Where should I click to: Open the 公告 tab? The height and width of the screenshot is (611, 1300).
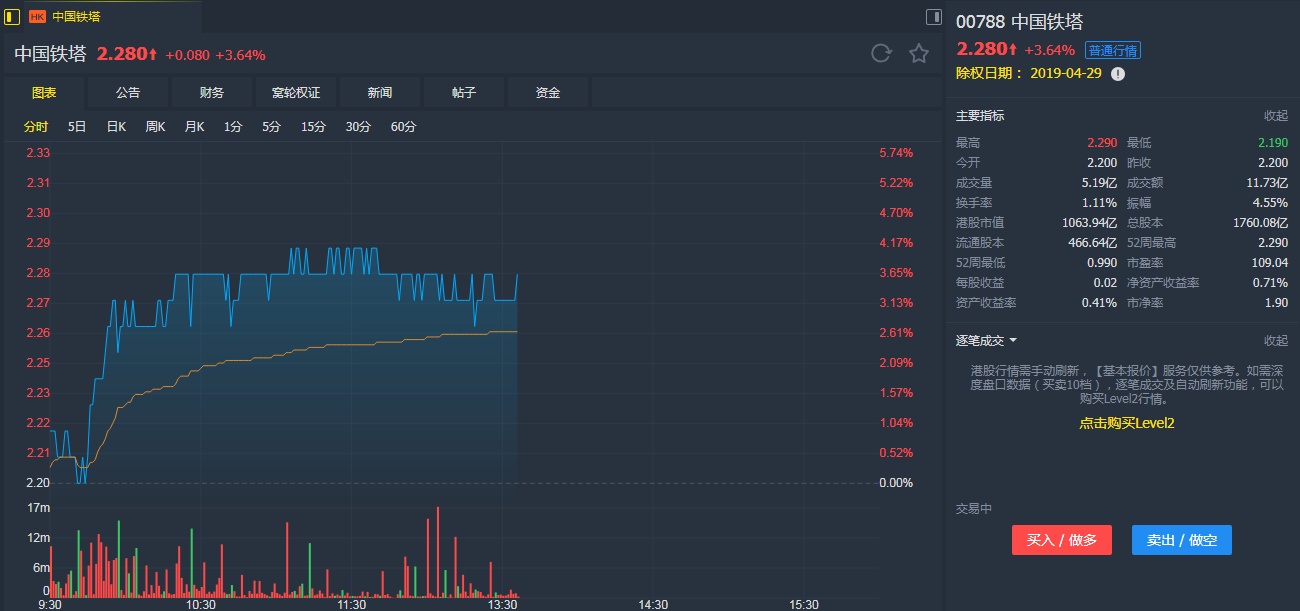click(128, 93)
